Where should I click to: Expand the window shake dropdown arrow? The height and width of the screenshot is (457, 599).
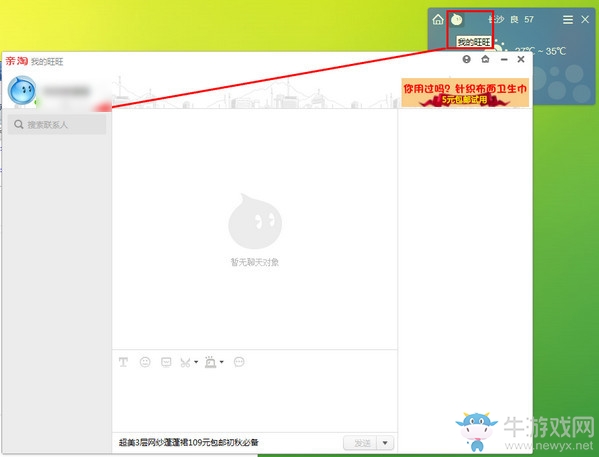(x=222, y=362)
